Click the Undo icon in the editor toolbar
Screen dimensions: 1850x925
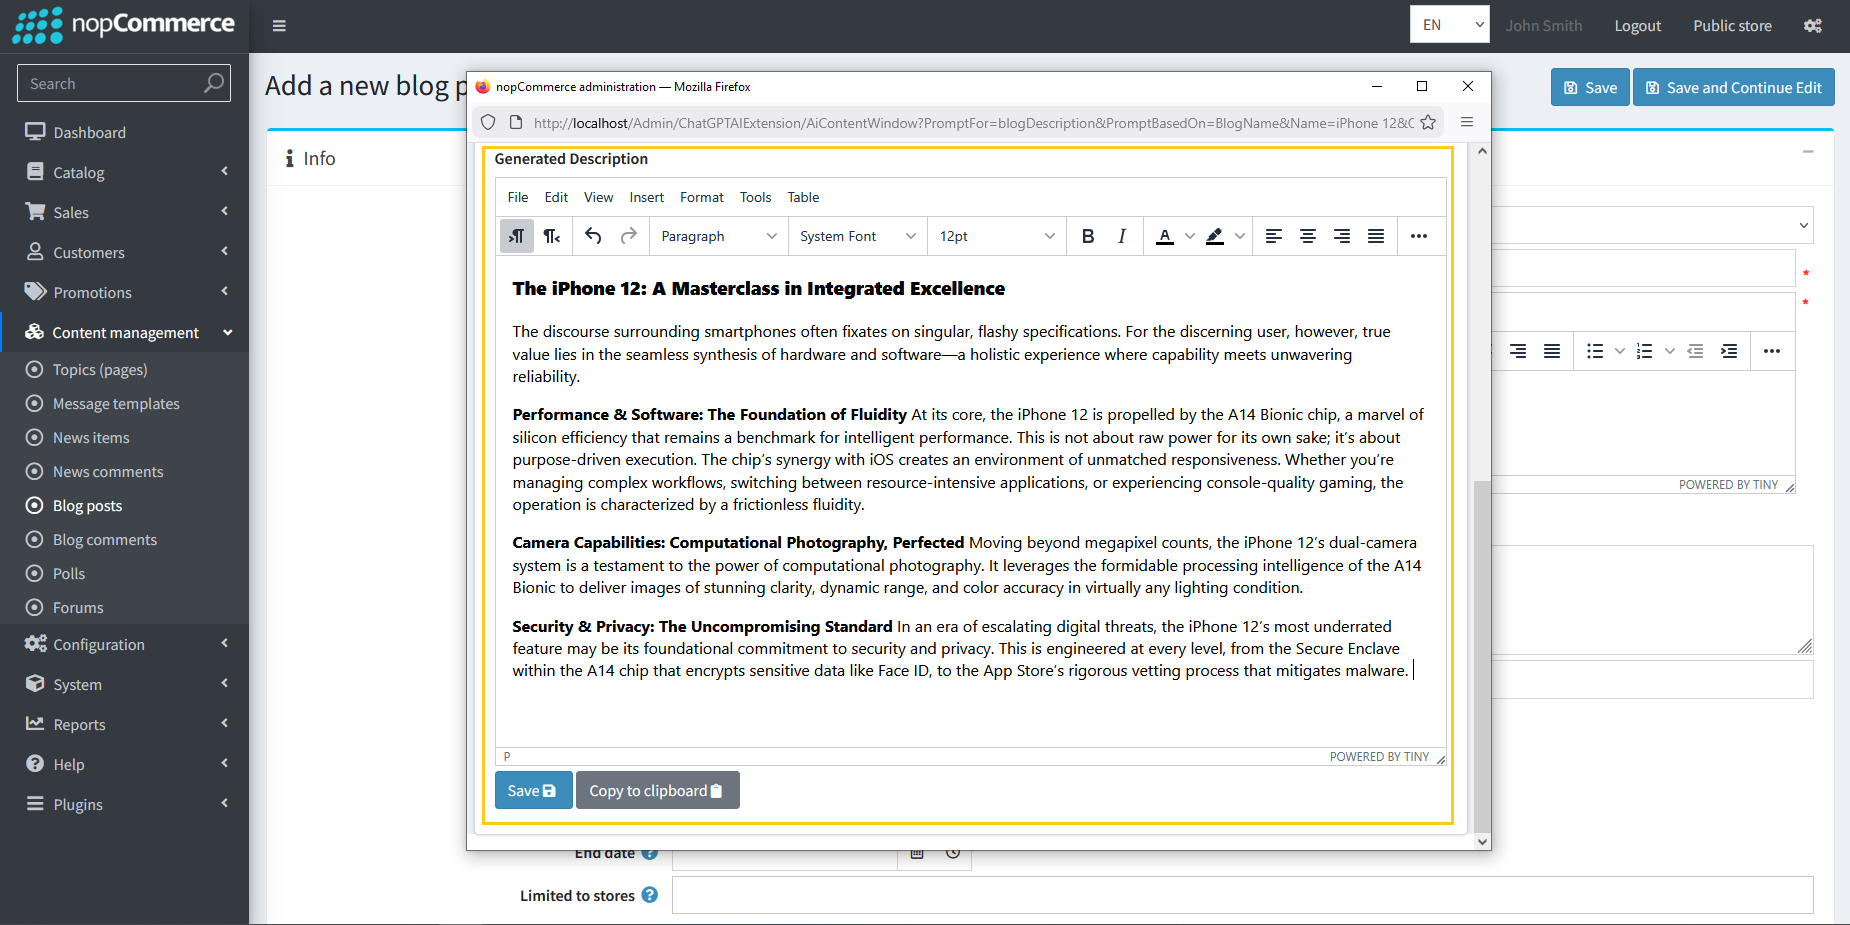point(592,236)
